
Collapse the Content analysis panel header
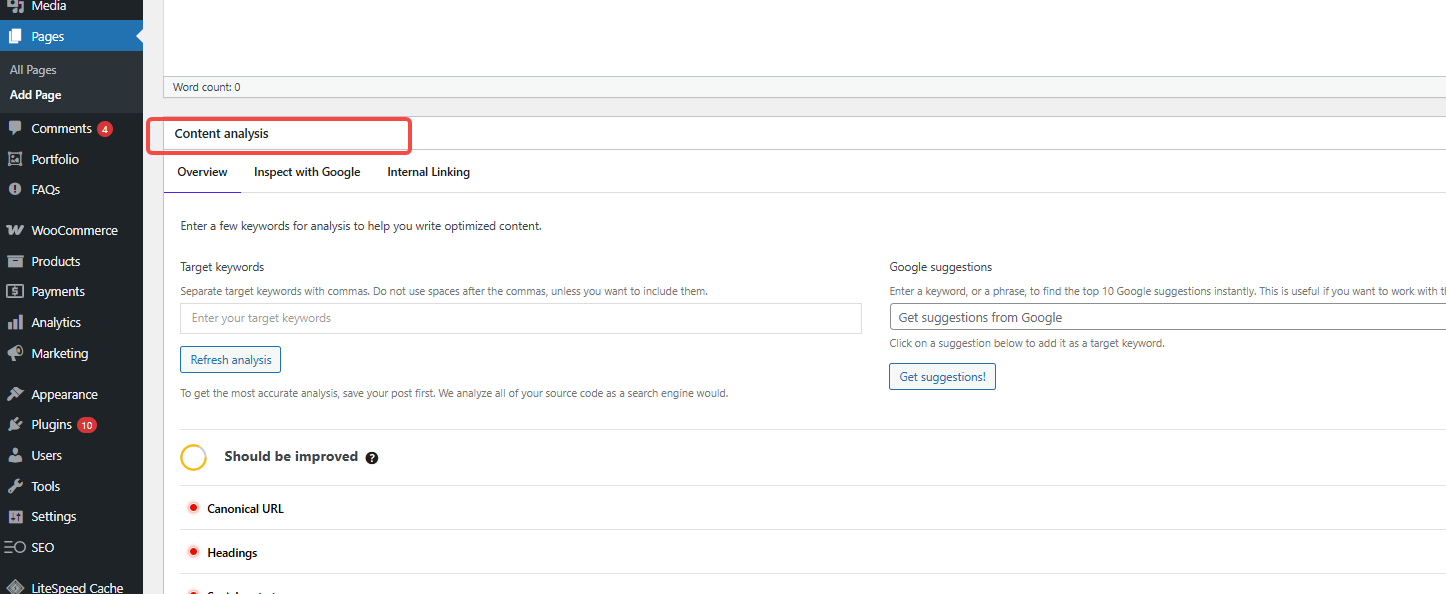click(222, 134)
